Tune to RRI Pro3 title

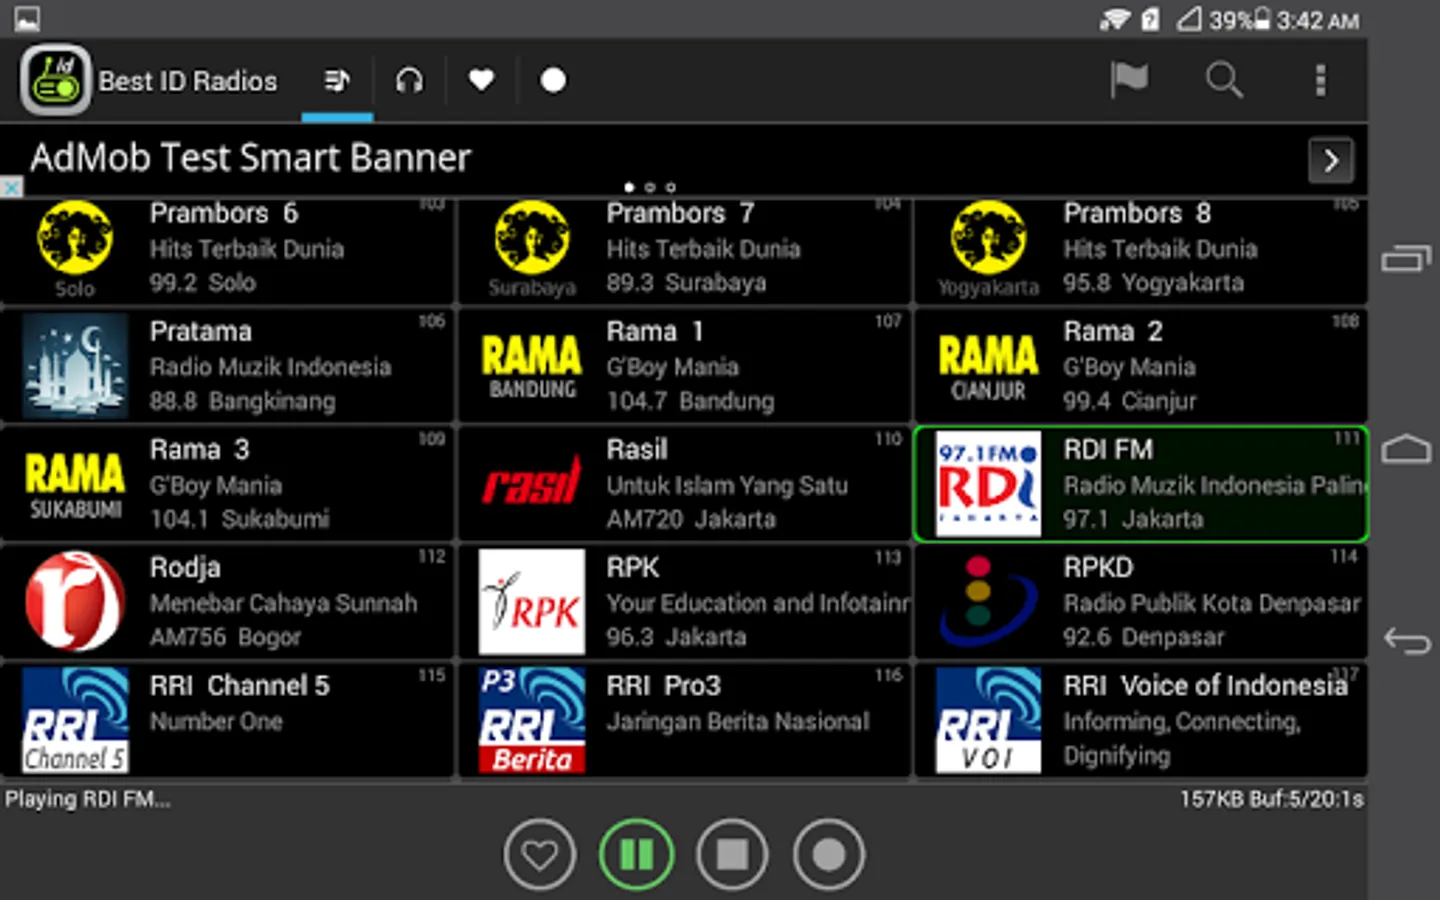tap(664, 685)
